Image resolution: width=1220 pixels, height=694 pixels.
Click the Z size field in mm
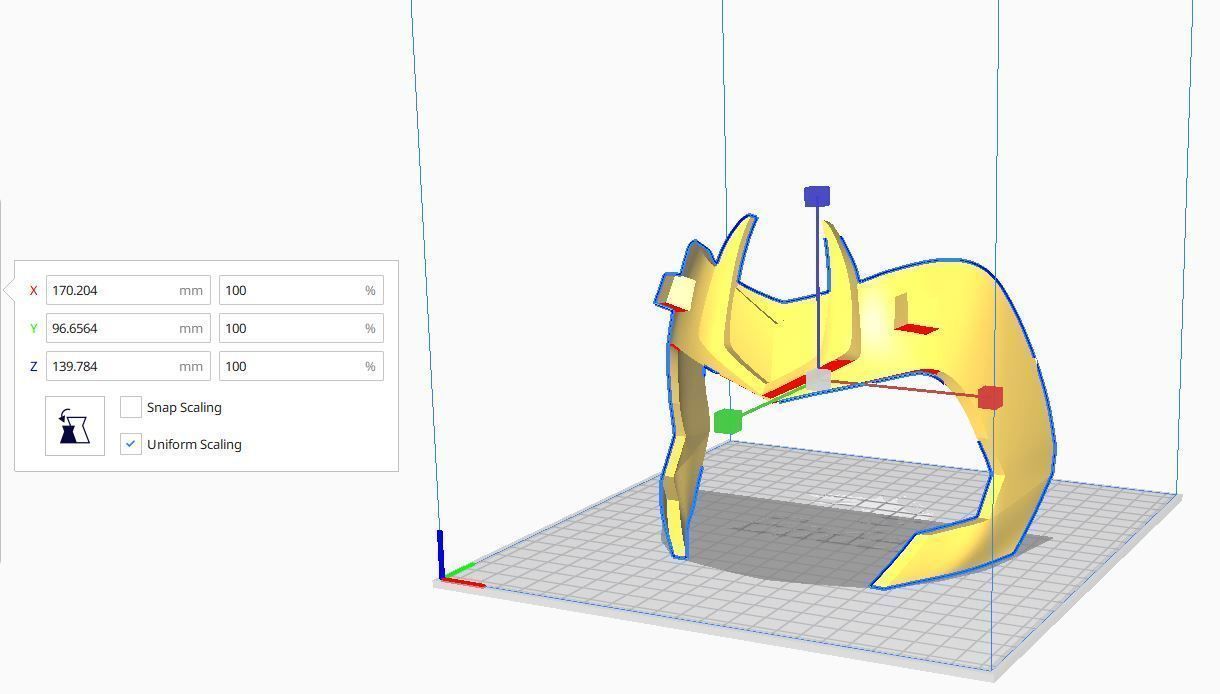pyautogui.click(x=128, y=366)
